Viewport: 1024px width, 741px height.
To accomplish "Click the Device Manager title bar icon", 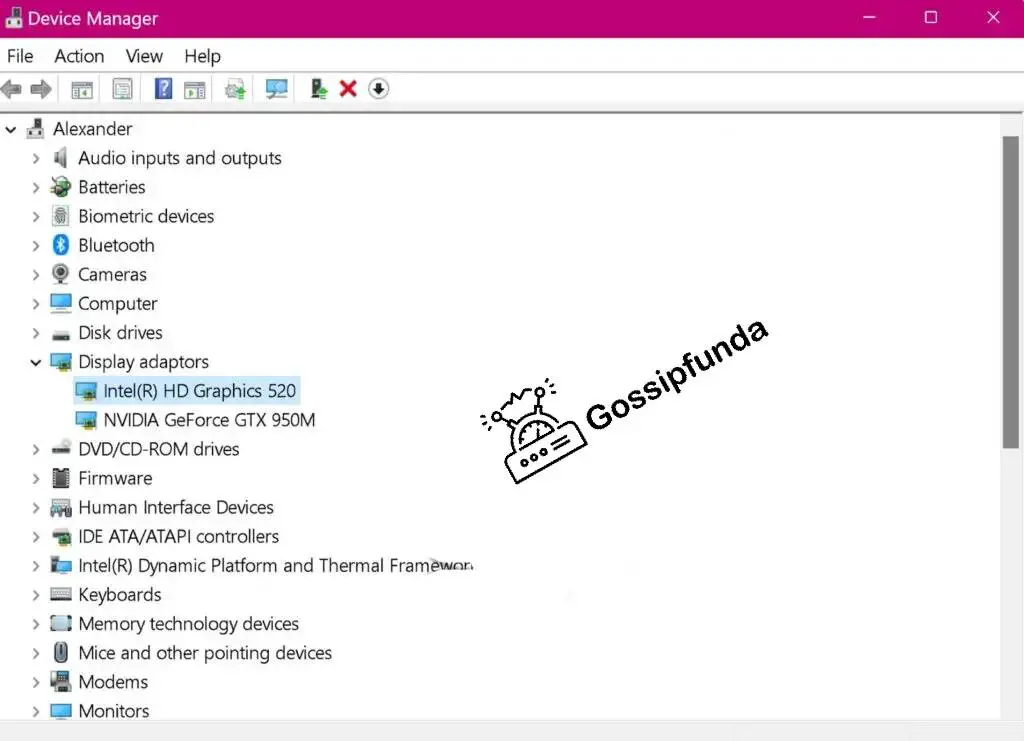I will 13,18.
